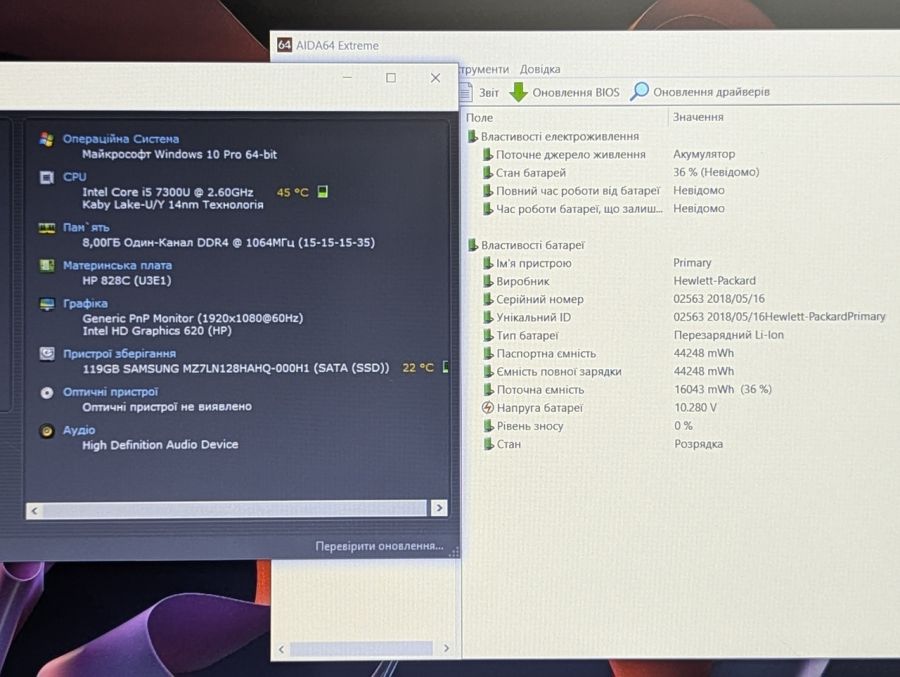Select the value Акумулятор
This screenshot has width=900, height=677.
(704, 154)
